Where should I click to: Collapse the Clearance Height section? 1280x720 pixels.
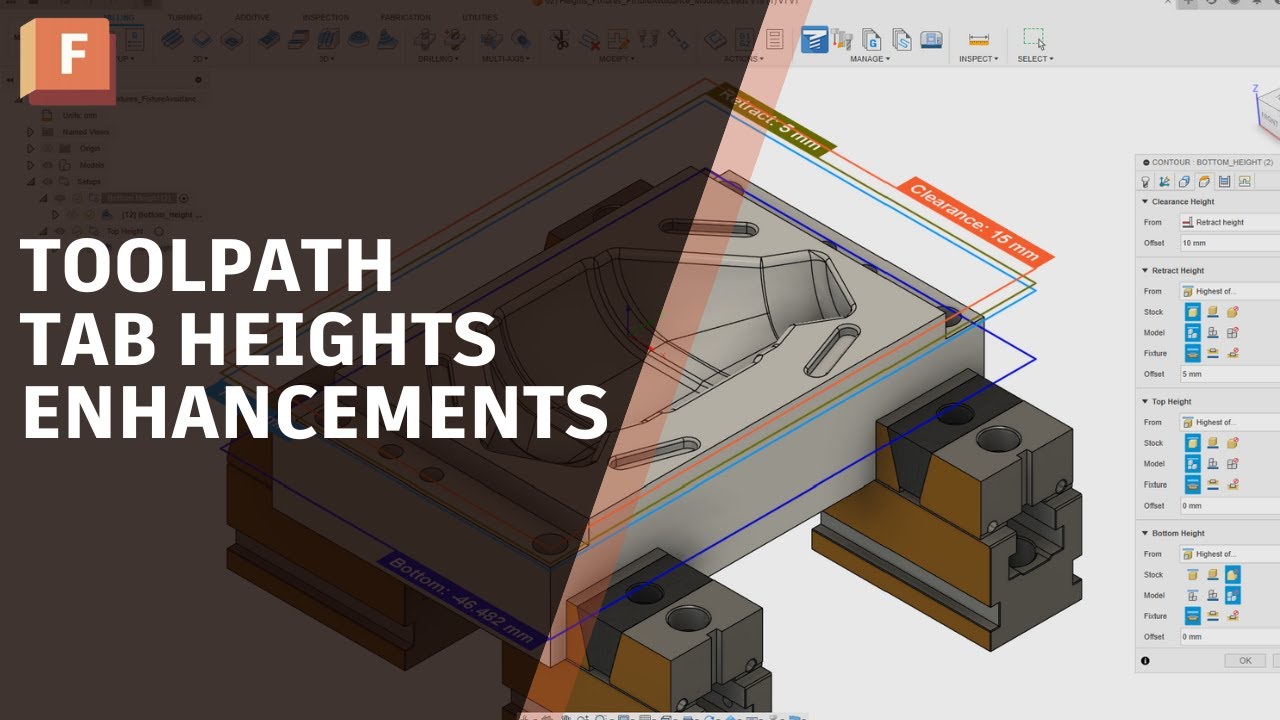1145,202
